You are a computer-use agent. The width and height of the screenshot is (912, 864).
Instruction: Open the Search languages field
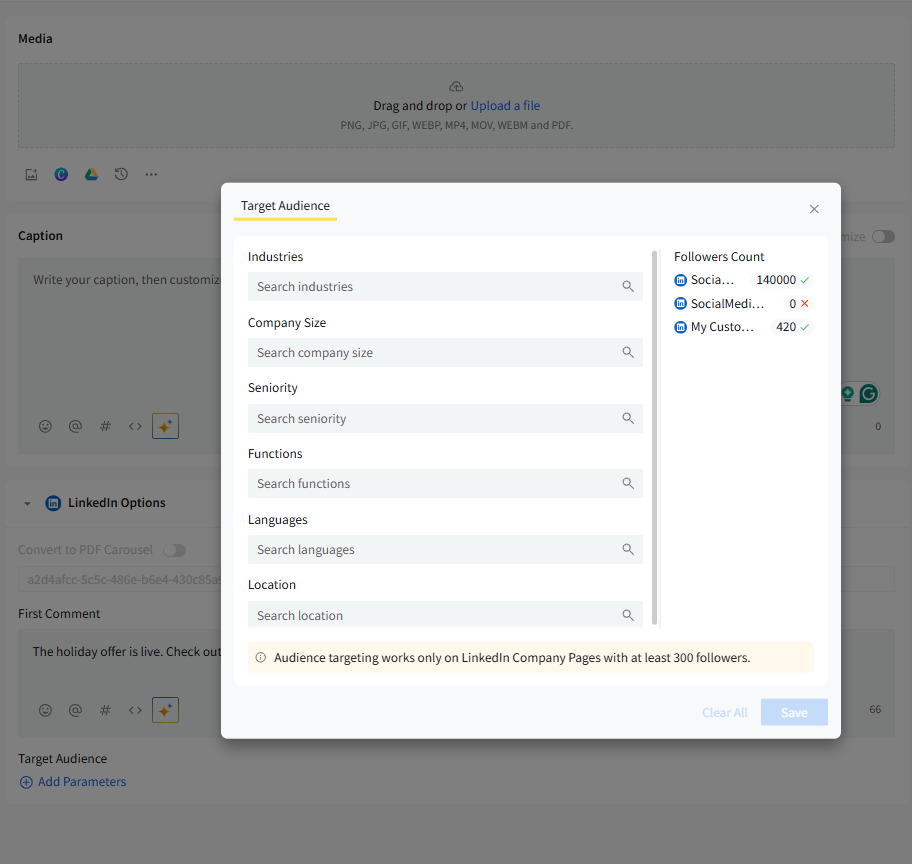[x=445, y=549]
